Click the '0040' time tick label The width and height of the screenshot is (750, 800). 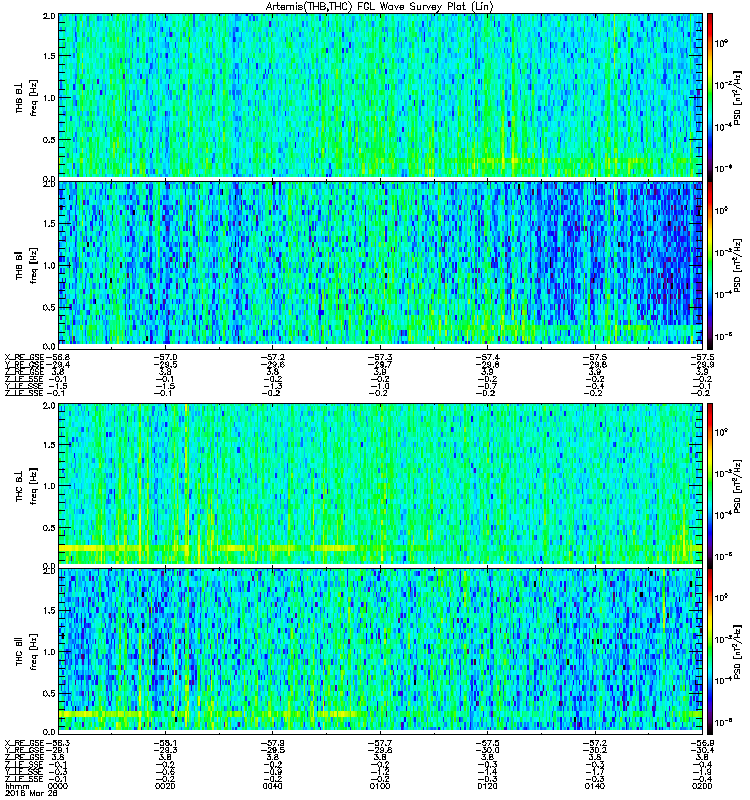coord(273,786)
